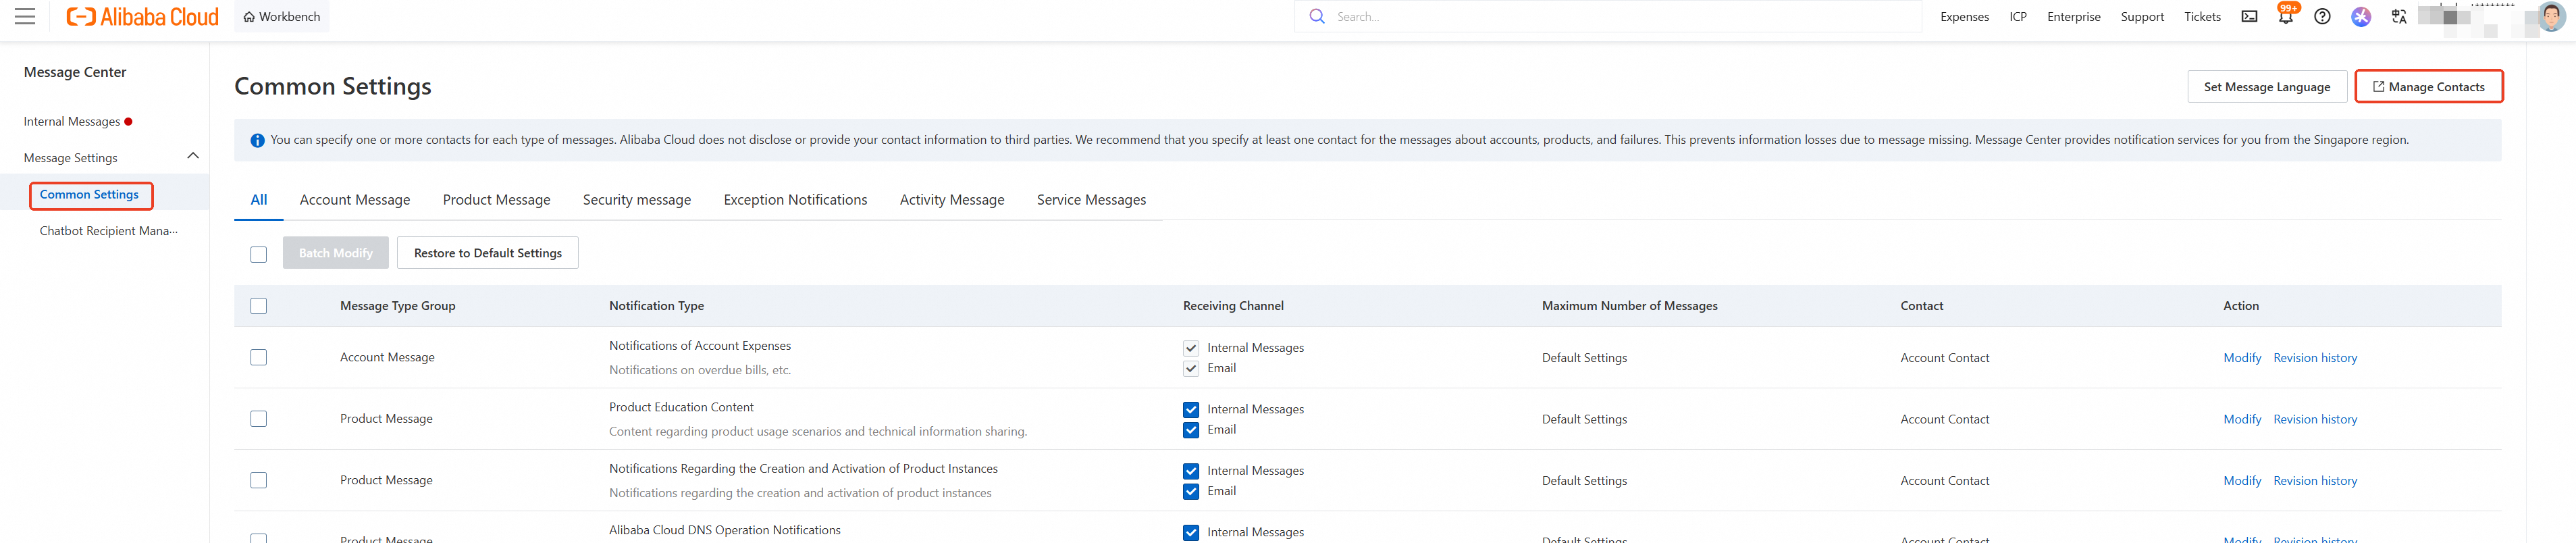2576x543 pixels.
Task: Click the Alibaba Cloud logo
Action: click(142, 17)
